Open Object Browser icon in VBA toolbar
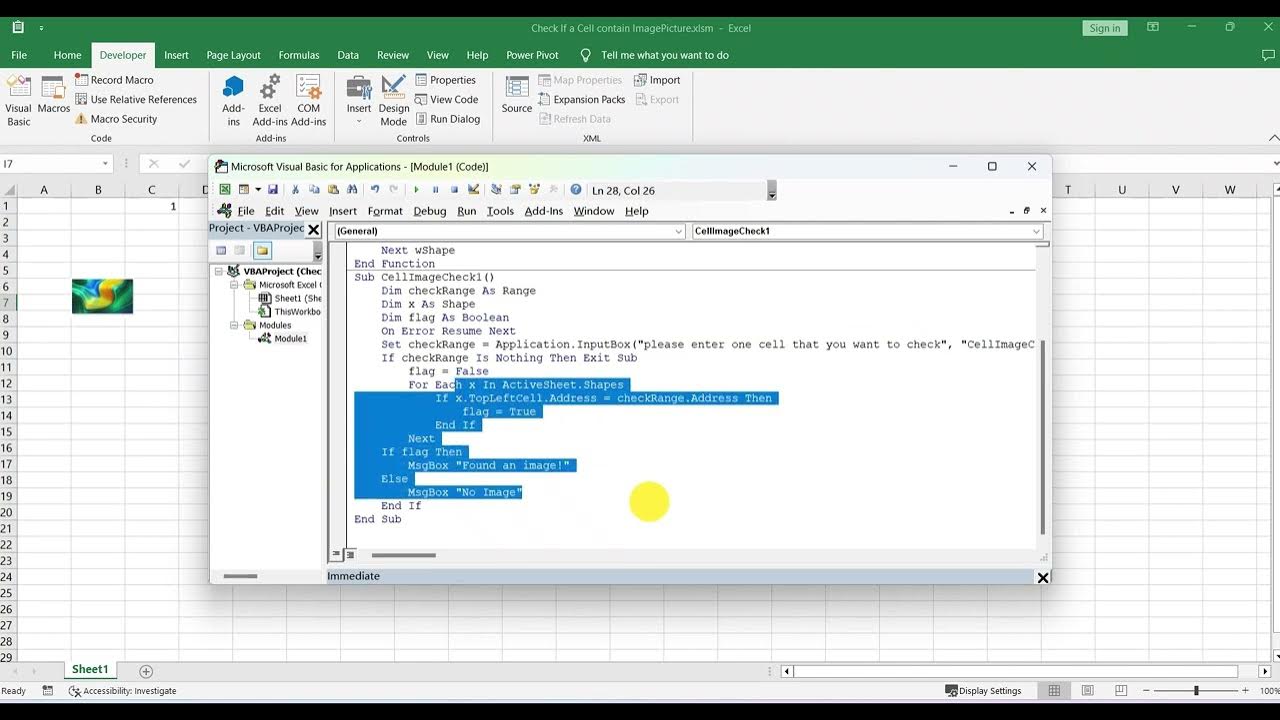Viewport: 1280px width, 720px height. coord(535,190)
